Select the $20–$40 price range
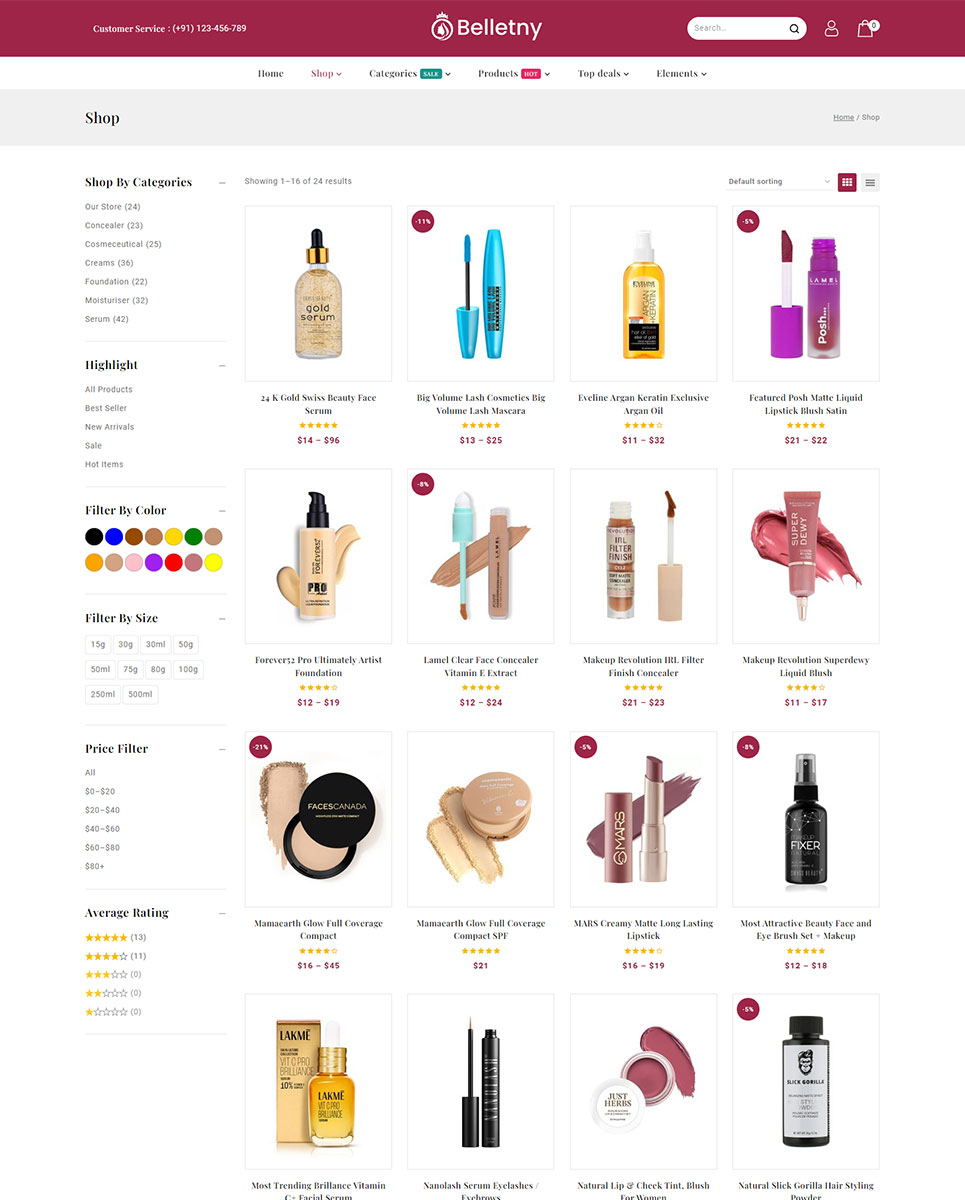Screen dimensions: 965x1200 pos(102,810)
